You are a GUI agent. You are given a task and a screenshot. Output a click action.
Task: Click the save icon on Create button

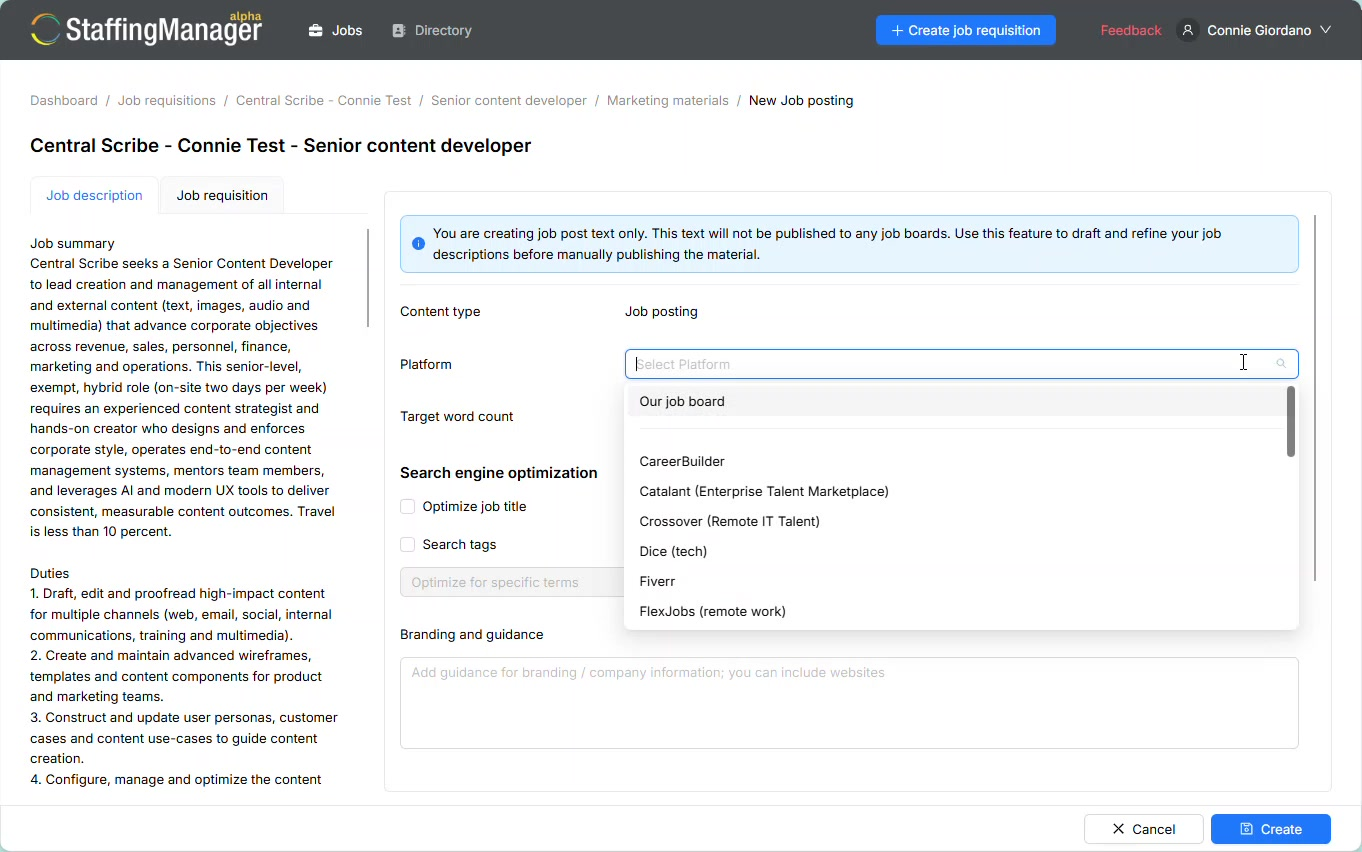coord(1246,829)
